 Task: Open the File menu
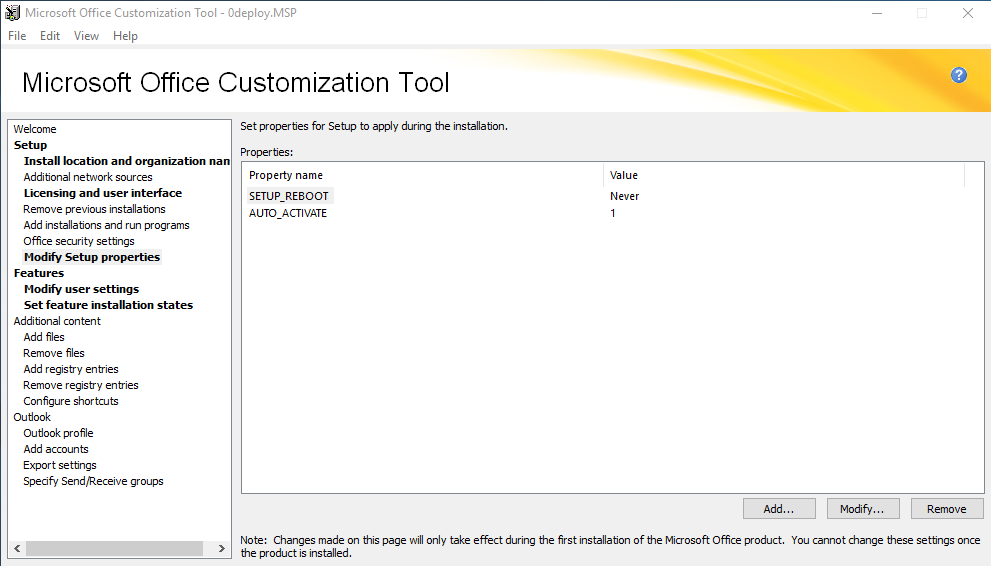click(17, 36)
